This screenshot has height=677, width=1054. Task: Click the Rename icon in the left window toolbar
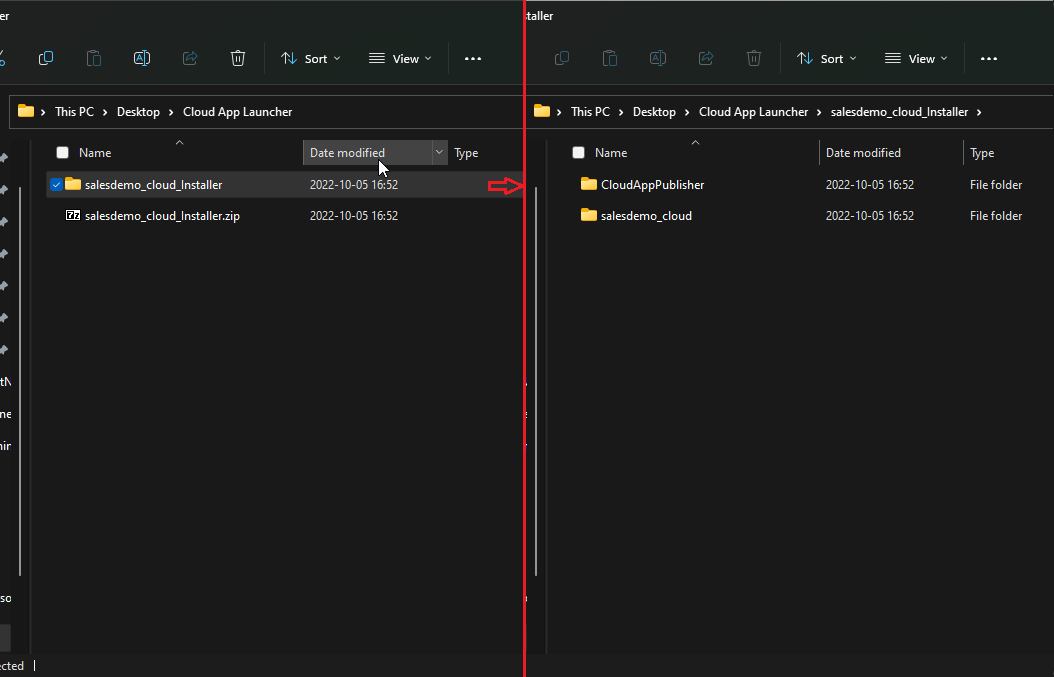[142, 58]
